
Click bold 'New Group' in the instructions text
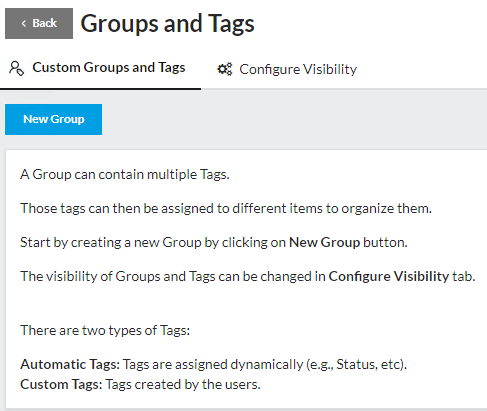point(324,242)
